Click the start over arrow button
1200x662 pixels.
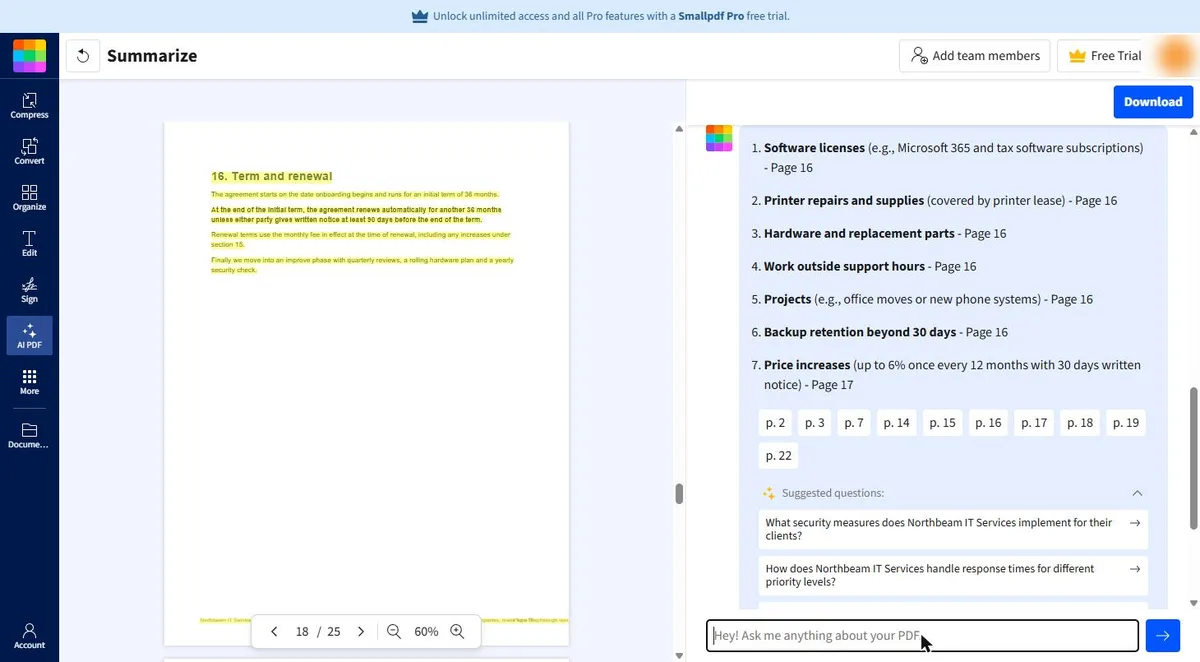83,56
